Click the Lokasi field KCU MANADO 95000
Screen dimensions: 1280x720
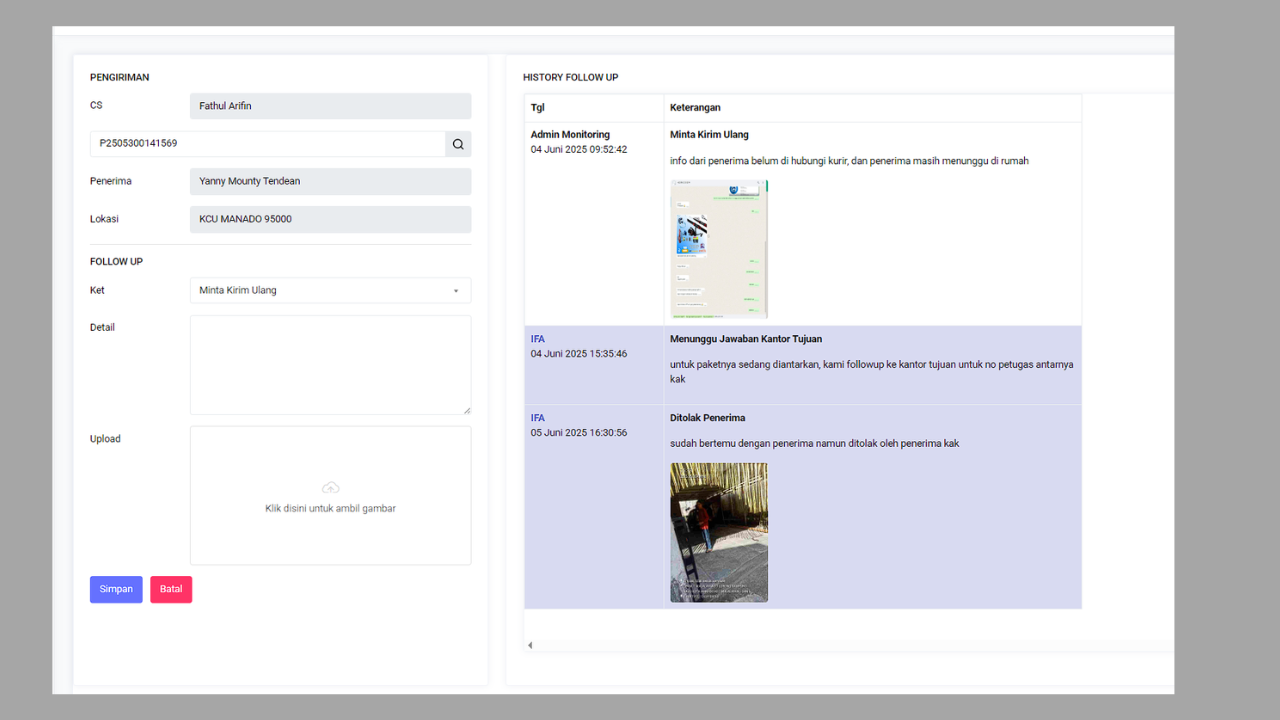pos(330,219)
